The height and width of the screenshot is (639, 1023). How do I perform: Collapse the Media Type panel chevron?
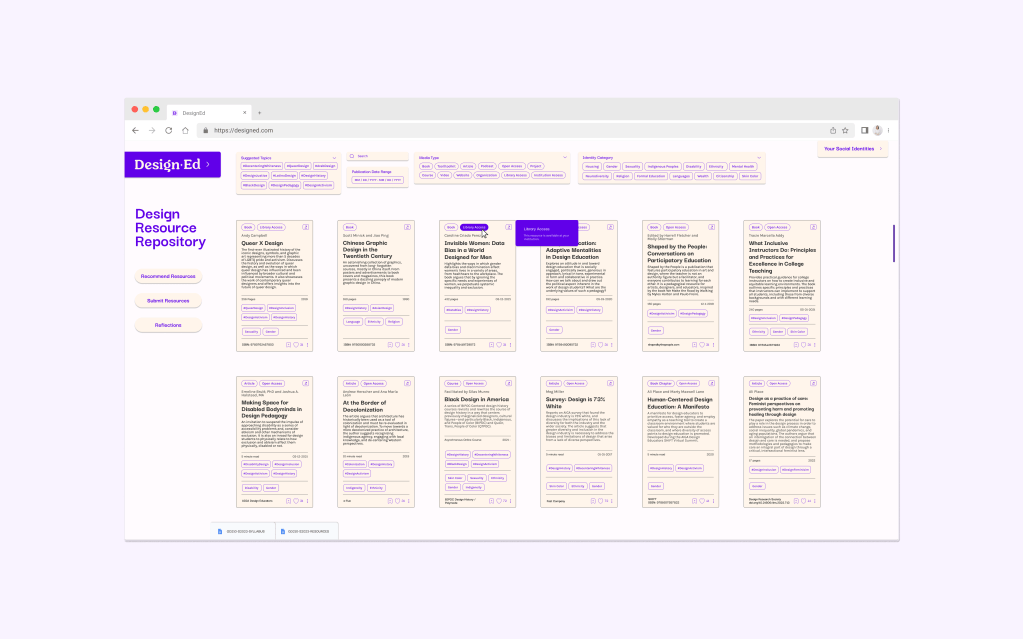(566, 157)
